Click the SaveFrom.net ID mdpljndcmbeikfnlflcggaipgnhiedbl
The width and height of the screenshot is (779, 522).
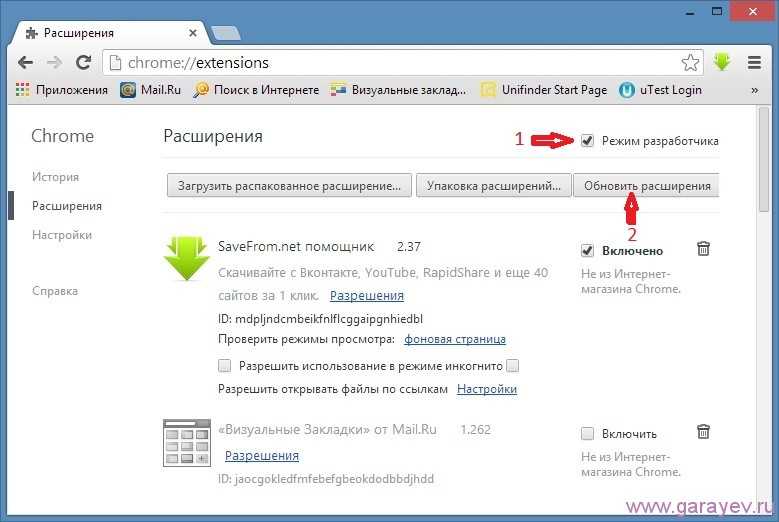coord(320,318)
